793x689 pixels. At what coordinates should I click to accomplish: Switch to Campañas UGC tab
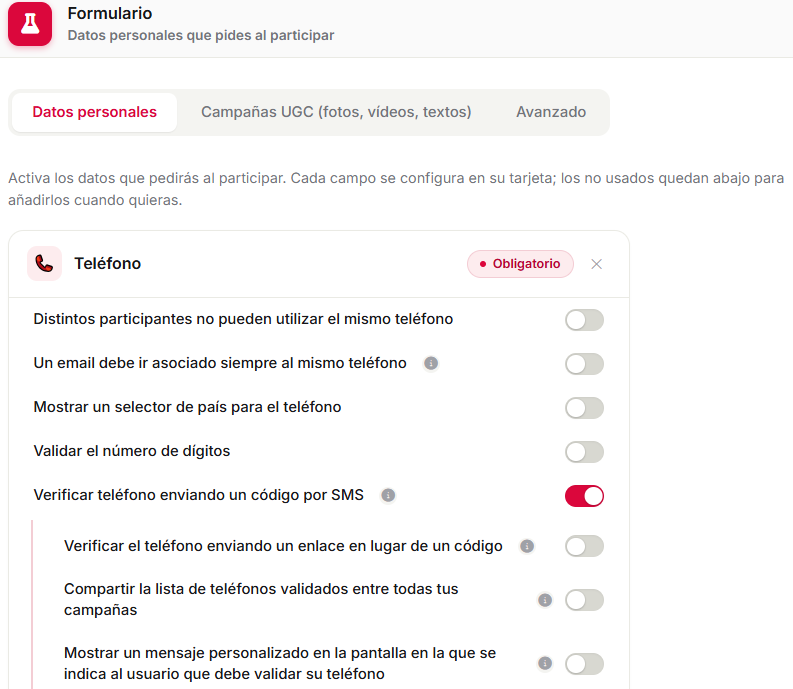point(336,112)
